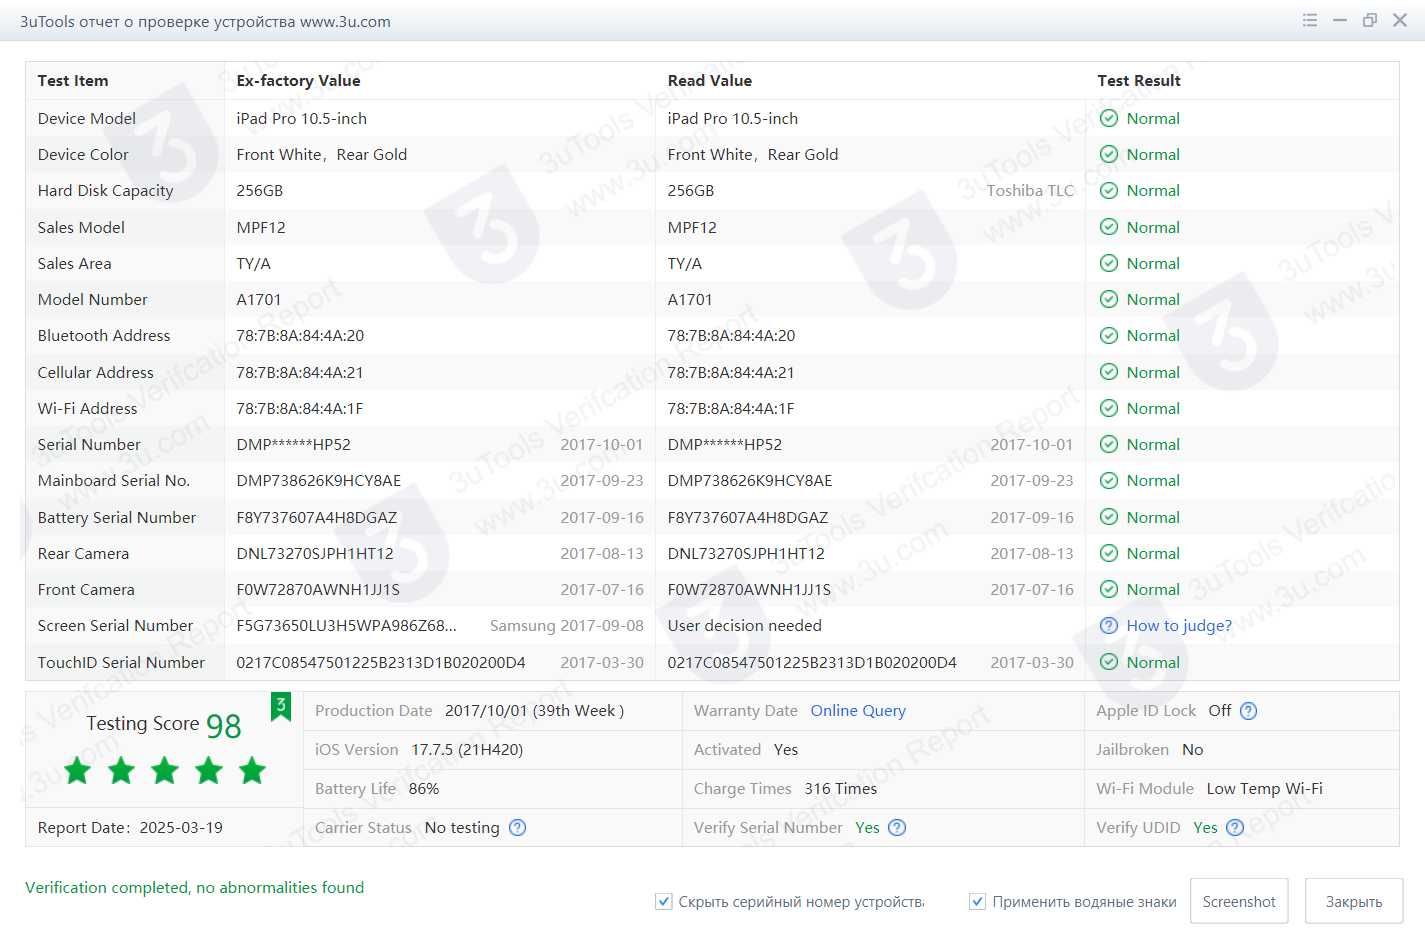Click the first green star under Testing Score
Screen dimensions: 1425x945
coord(77,770)
